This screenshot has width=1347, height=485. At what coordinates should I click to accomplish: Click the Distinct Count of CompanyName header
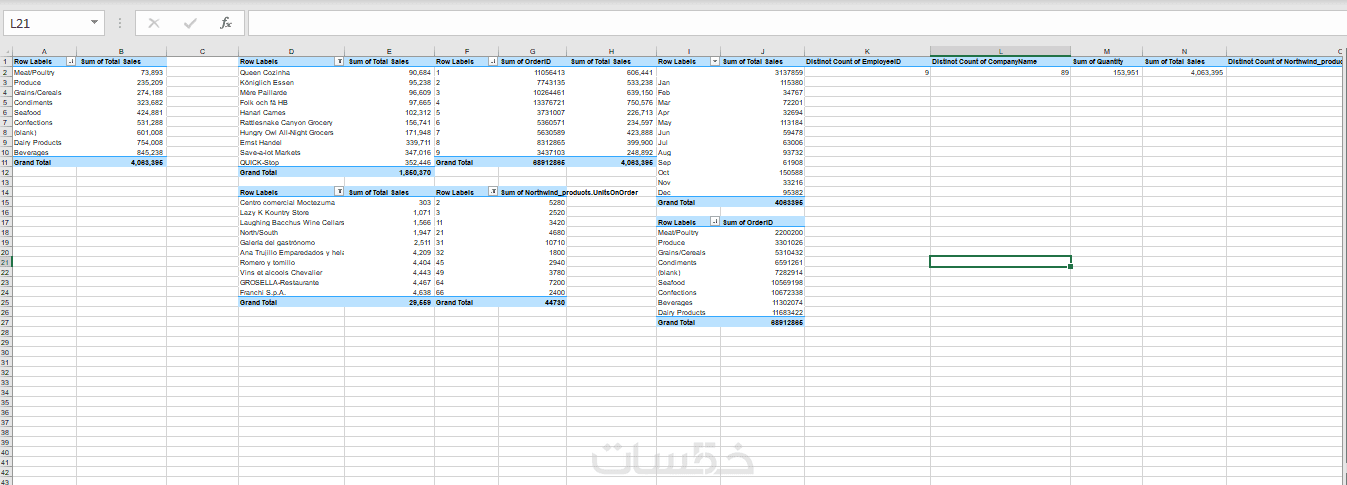(x=1000, y=62)
